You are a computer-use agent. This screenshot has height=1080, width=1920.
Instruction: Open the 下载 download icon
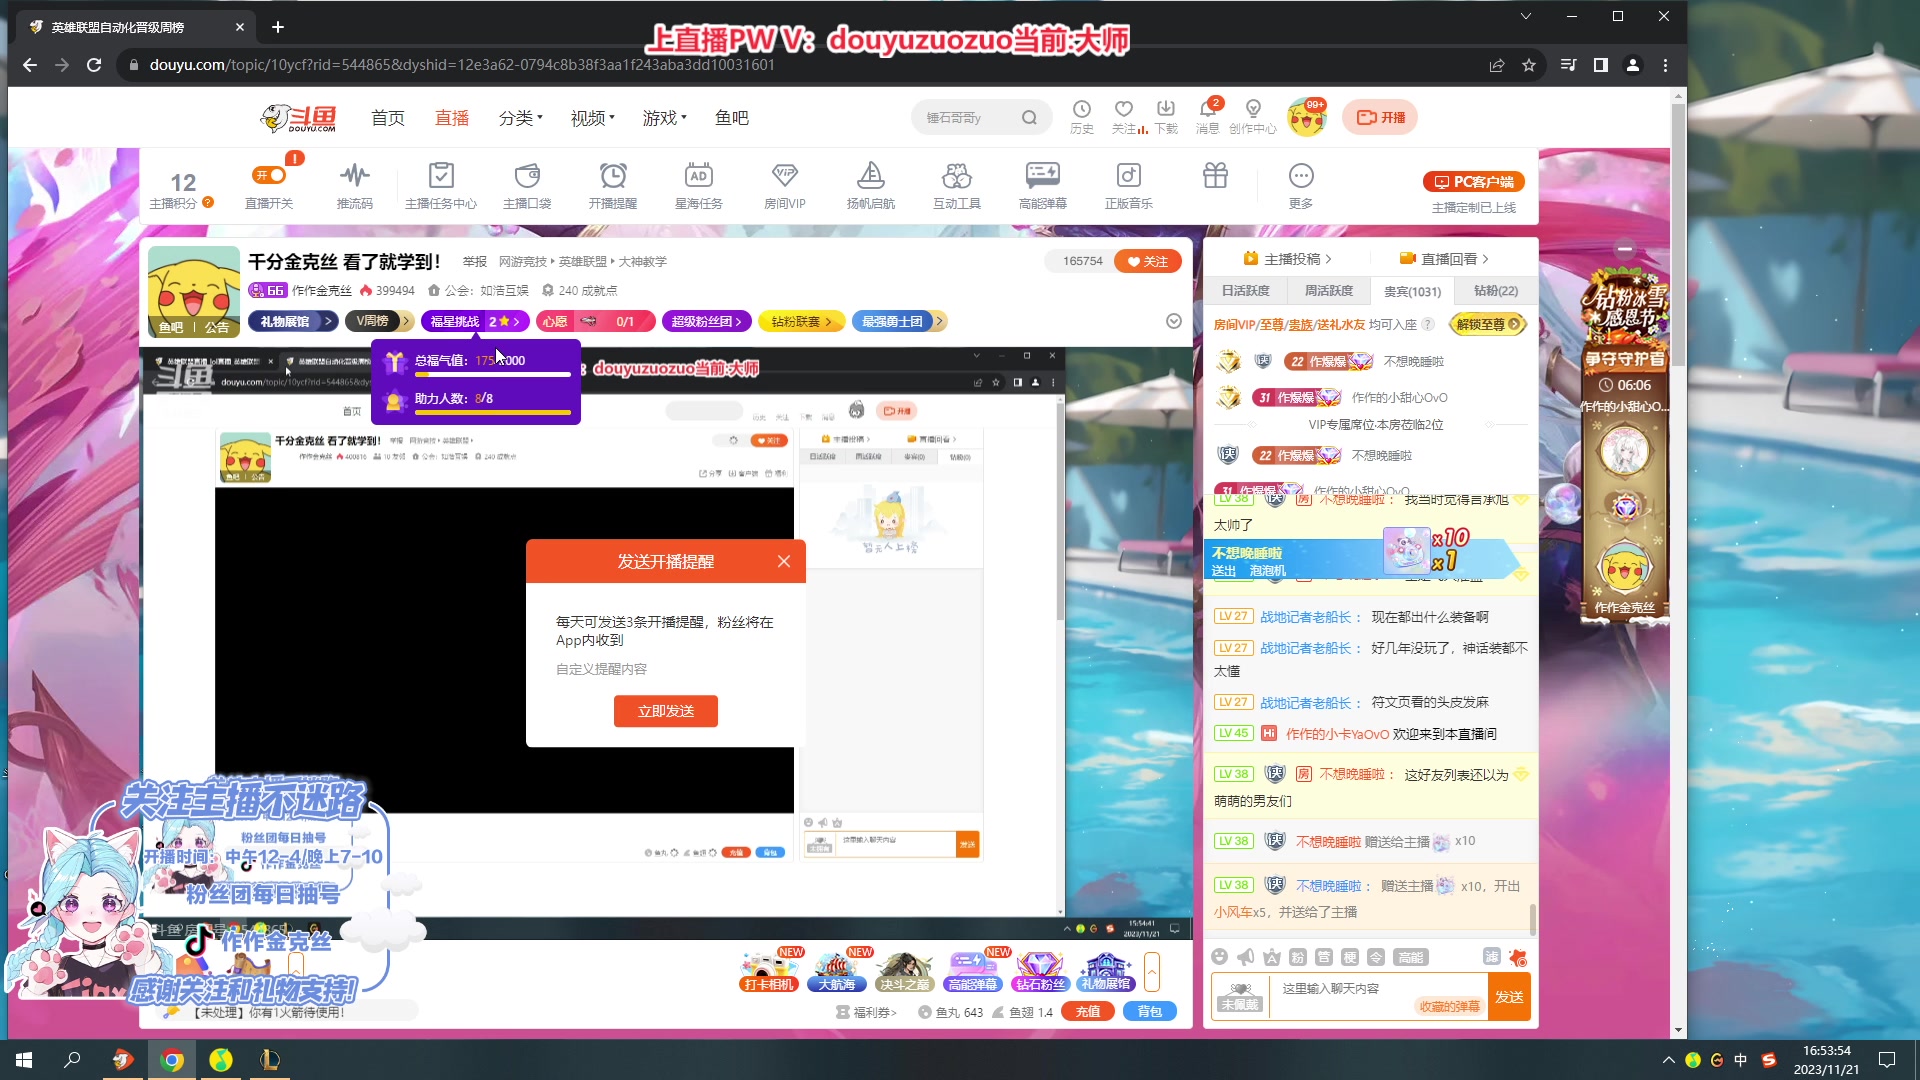tap(1166, 117)
